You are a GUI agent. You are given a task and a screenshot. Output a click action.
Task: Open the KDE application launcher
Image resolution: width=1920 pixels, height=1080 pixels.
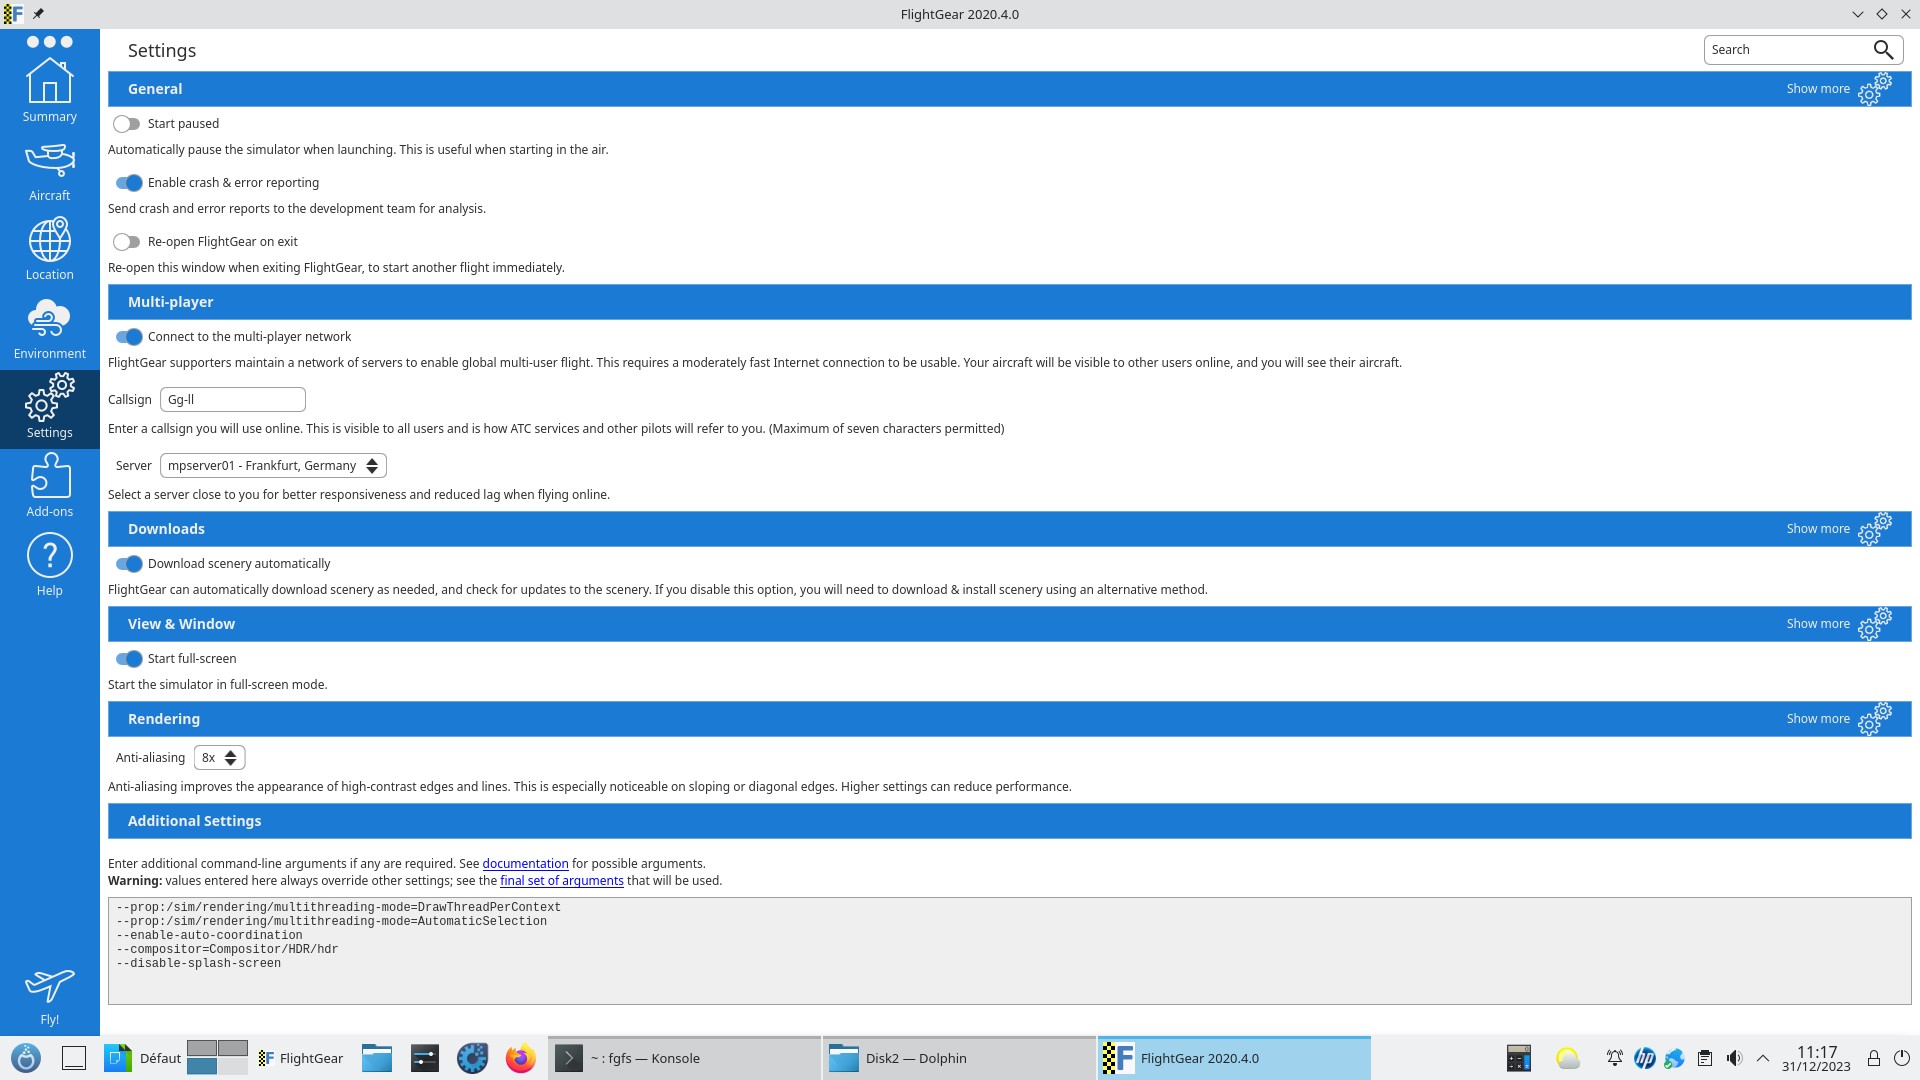[26, 1058]
